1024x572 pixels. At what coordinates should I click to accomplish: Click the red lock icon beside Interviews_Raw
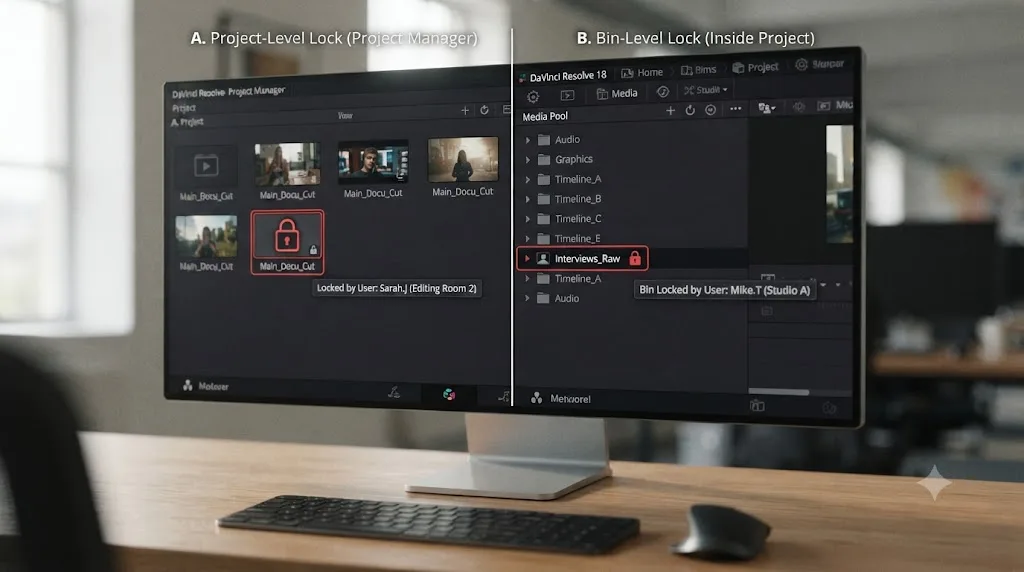tap(635, 259)
